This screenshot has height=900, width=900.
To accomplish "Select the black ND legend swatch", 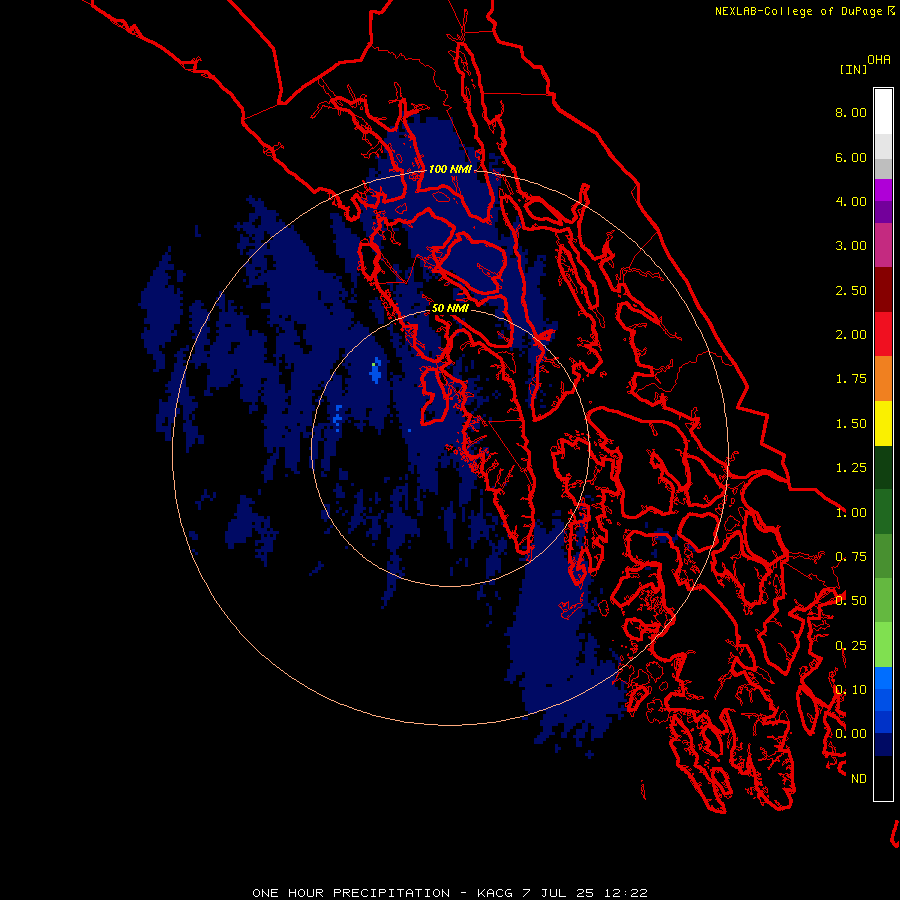I will [x=883, y=778].
